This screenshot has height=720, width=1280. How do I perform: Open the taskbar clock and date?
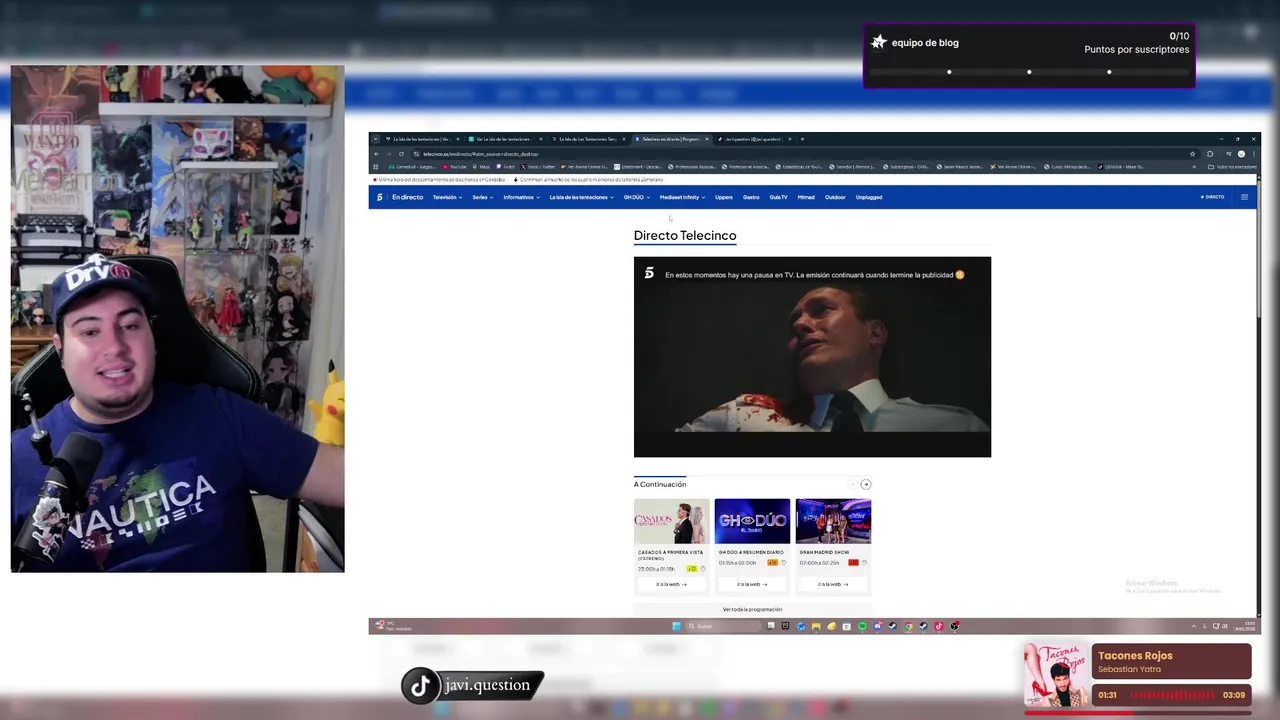[x=1246, y=626]
